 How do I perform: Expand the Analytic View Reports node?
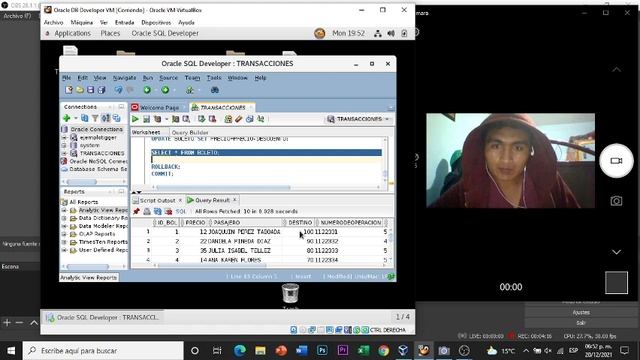[64, 210]
